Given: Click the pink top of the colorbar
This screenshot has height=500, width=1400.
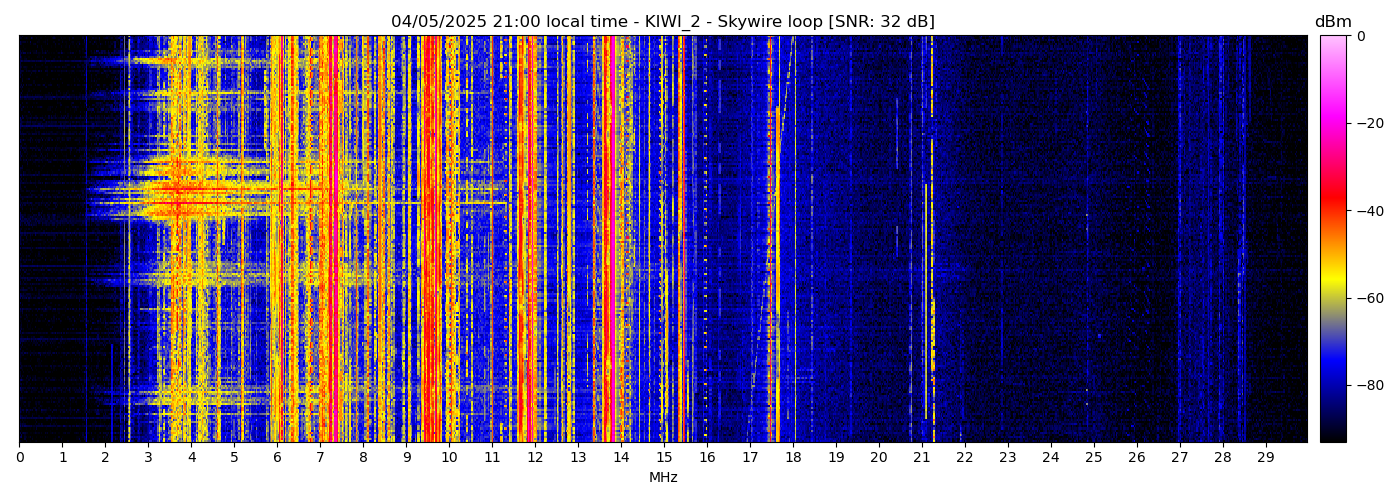Looking at the screenshot, I should point(1333,45).
